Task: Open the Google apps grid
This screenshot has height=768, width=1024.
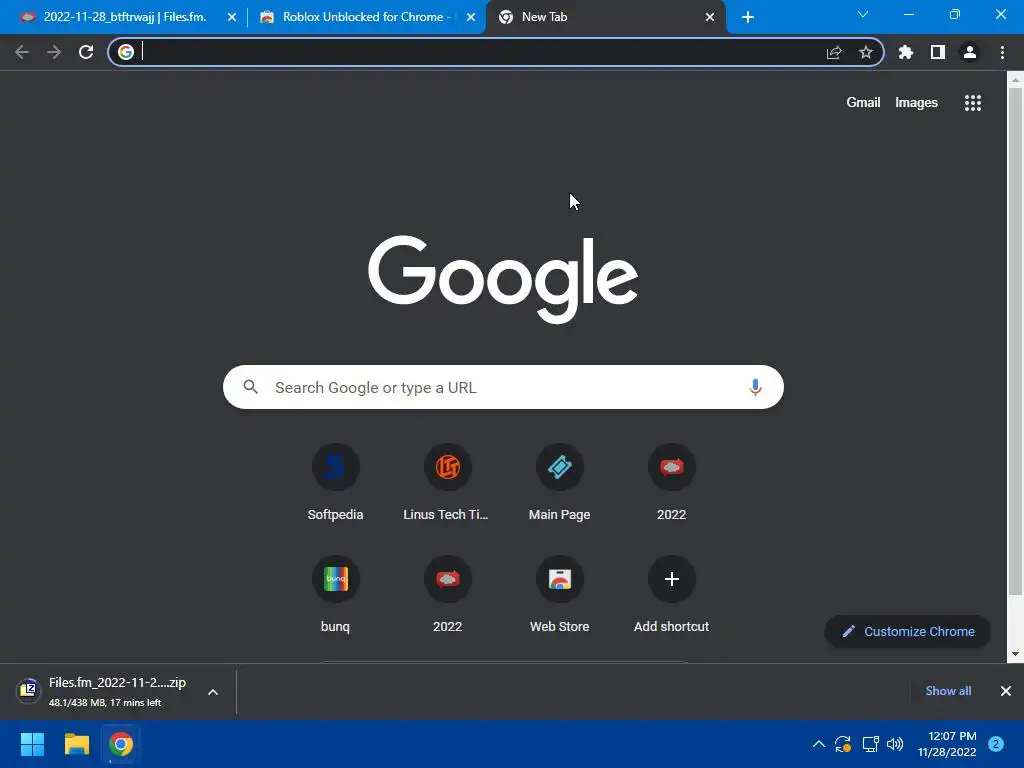Action: [x=973, y=103]
